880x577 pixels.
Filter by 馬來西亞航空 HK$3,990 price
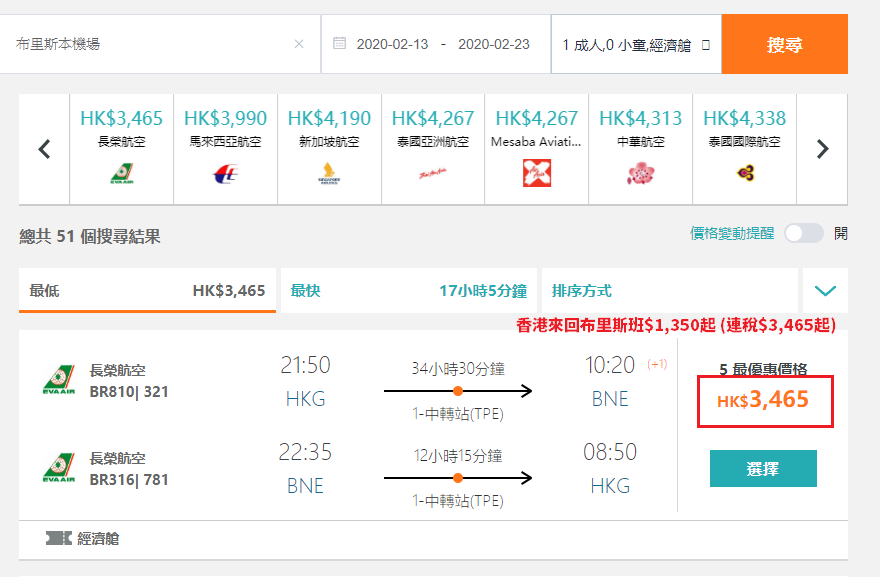coord(226,149)
